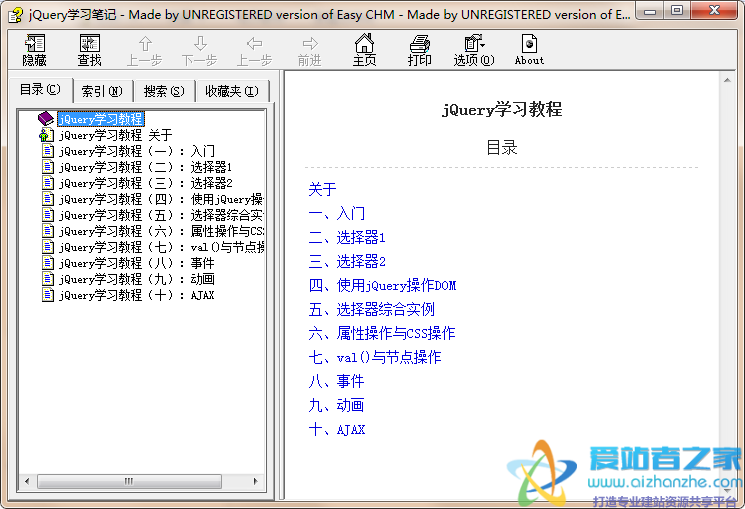Select tree item （四）：使用jQuery操
This screenshot has width=745, height=509.
pos(162,199)
